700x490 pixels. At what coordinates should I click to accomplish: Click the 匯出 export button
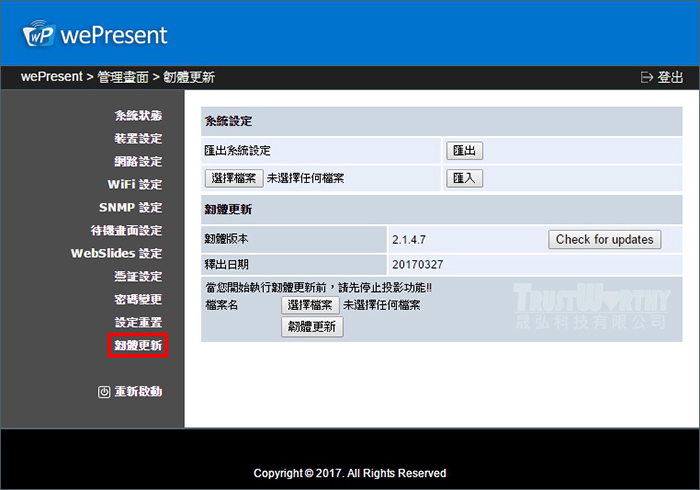tap(465, 151)
